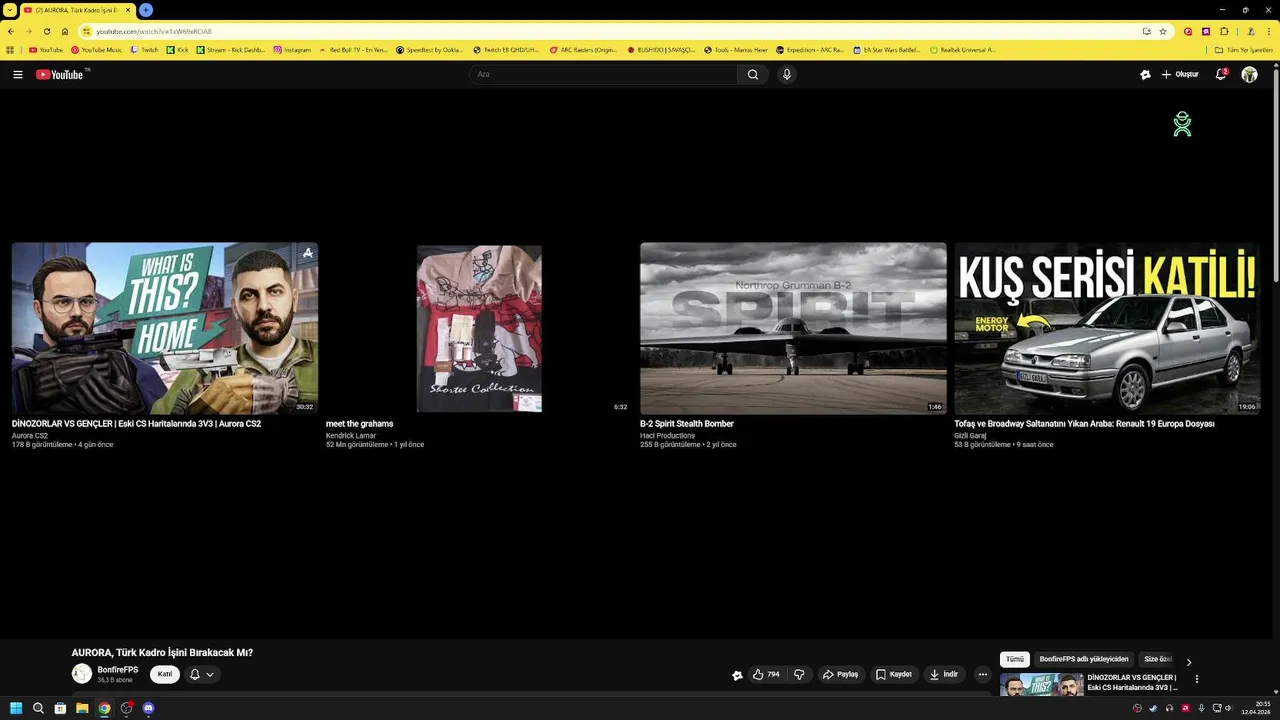This screenshot has height=720, width=1280.
Task: Click the Gizli Garaj channel name
Action: [x=970, y=436]
